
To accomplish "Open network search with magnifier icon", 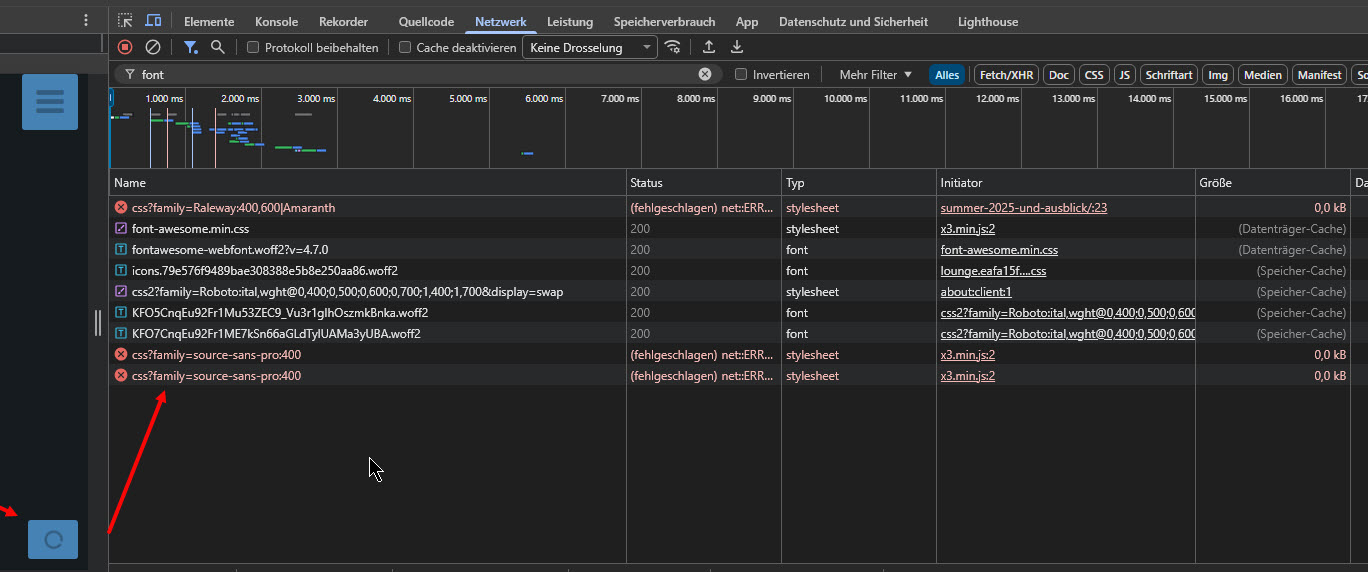I will click(217, 47).
